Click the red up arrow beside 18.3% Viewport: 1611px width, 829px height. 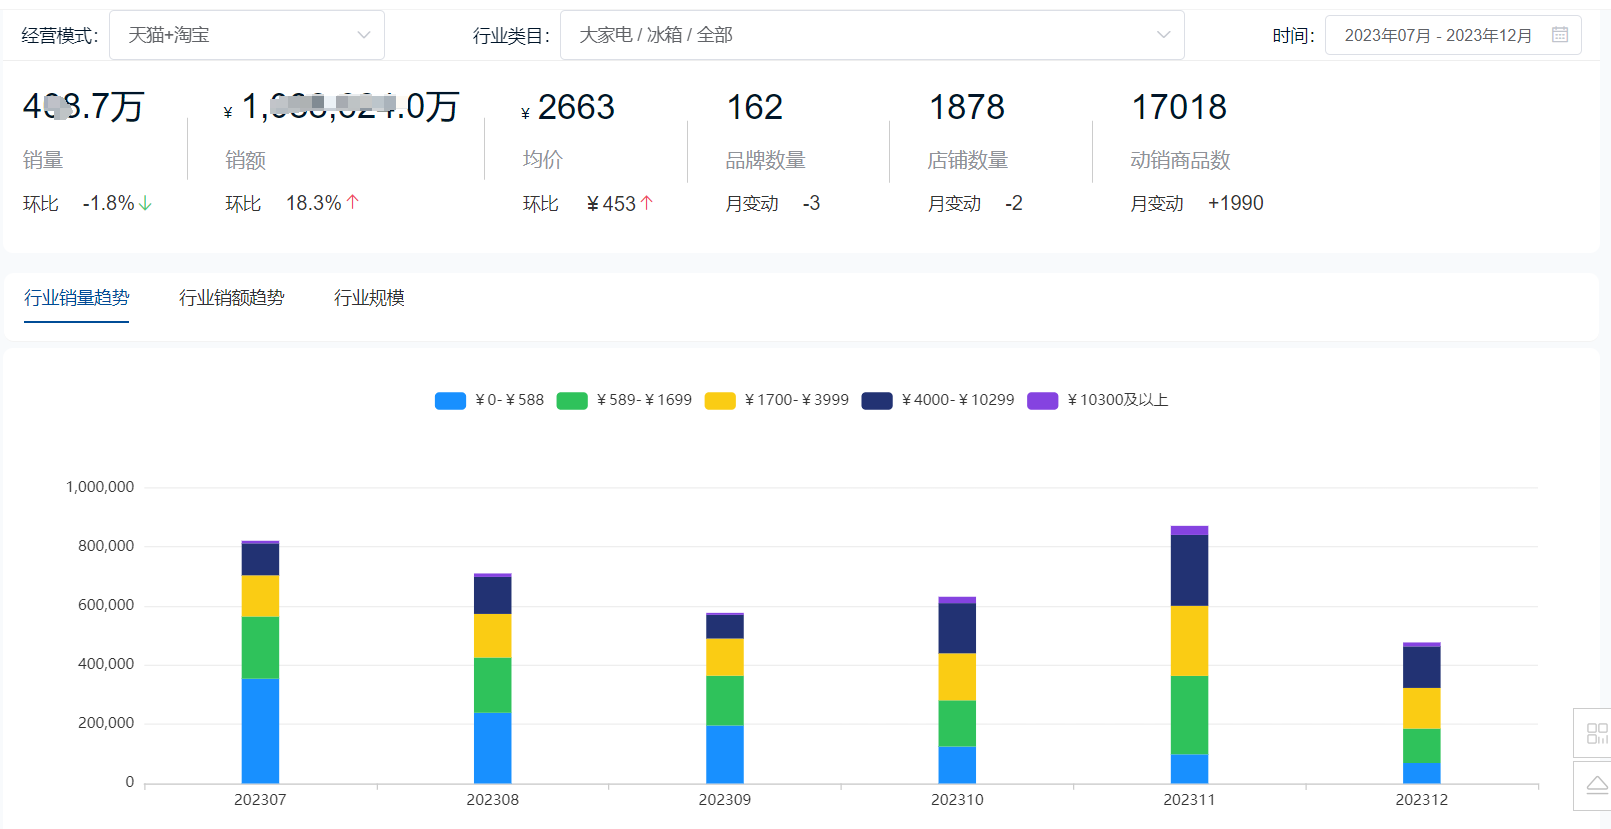coord(352,202)
